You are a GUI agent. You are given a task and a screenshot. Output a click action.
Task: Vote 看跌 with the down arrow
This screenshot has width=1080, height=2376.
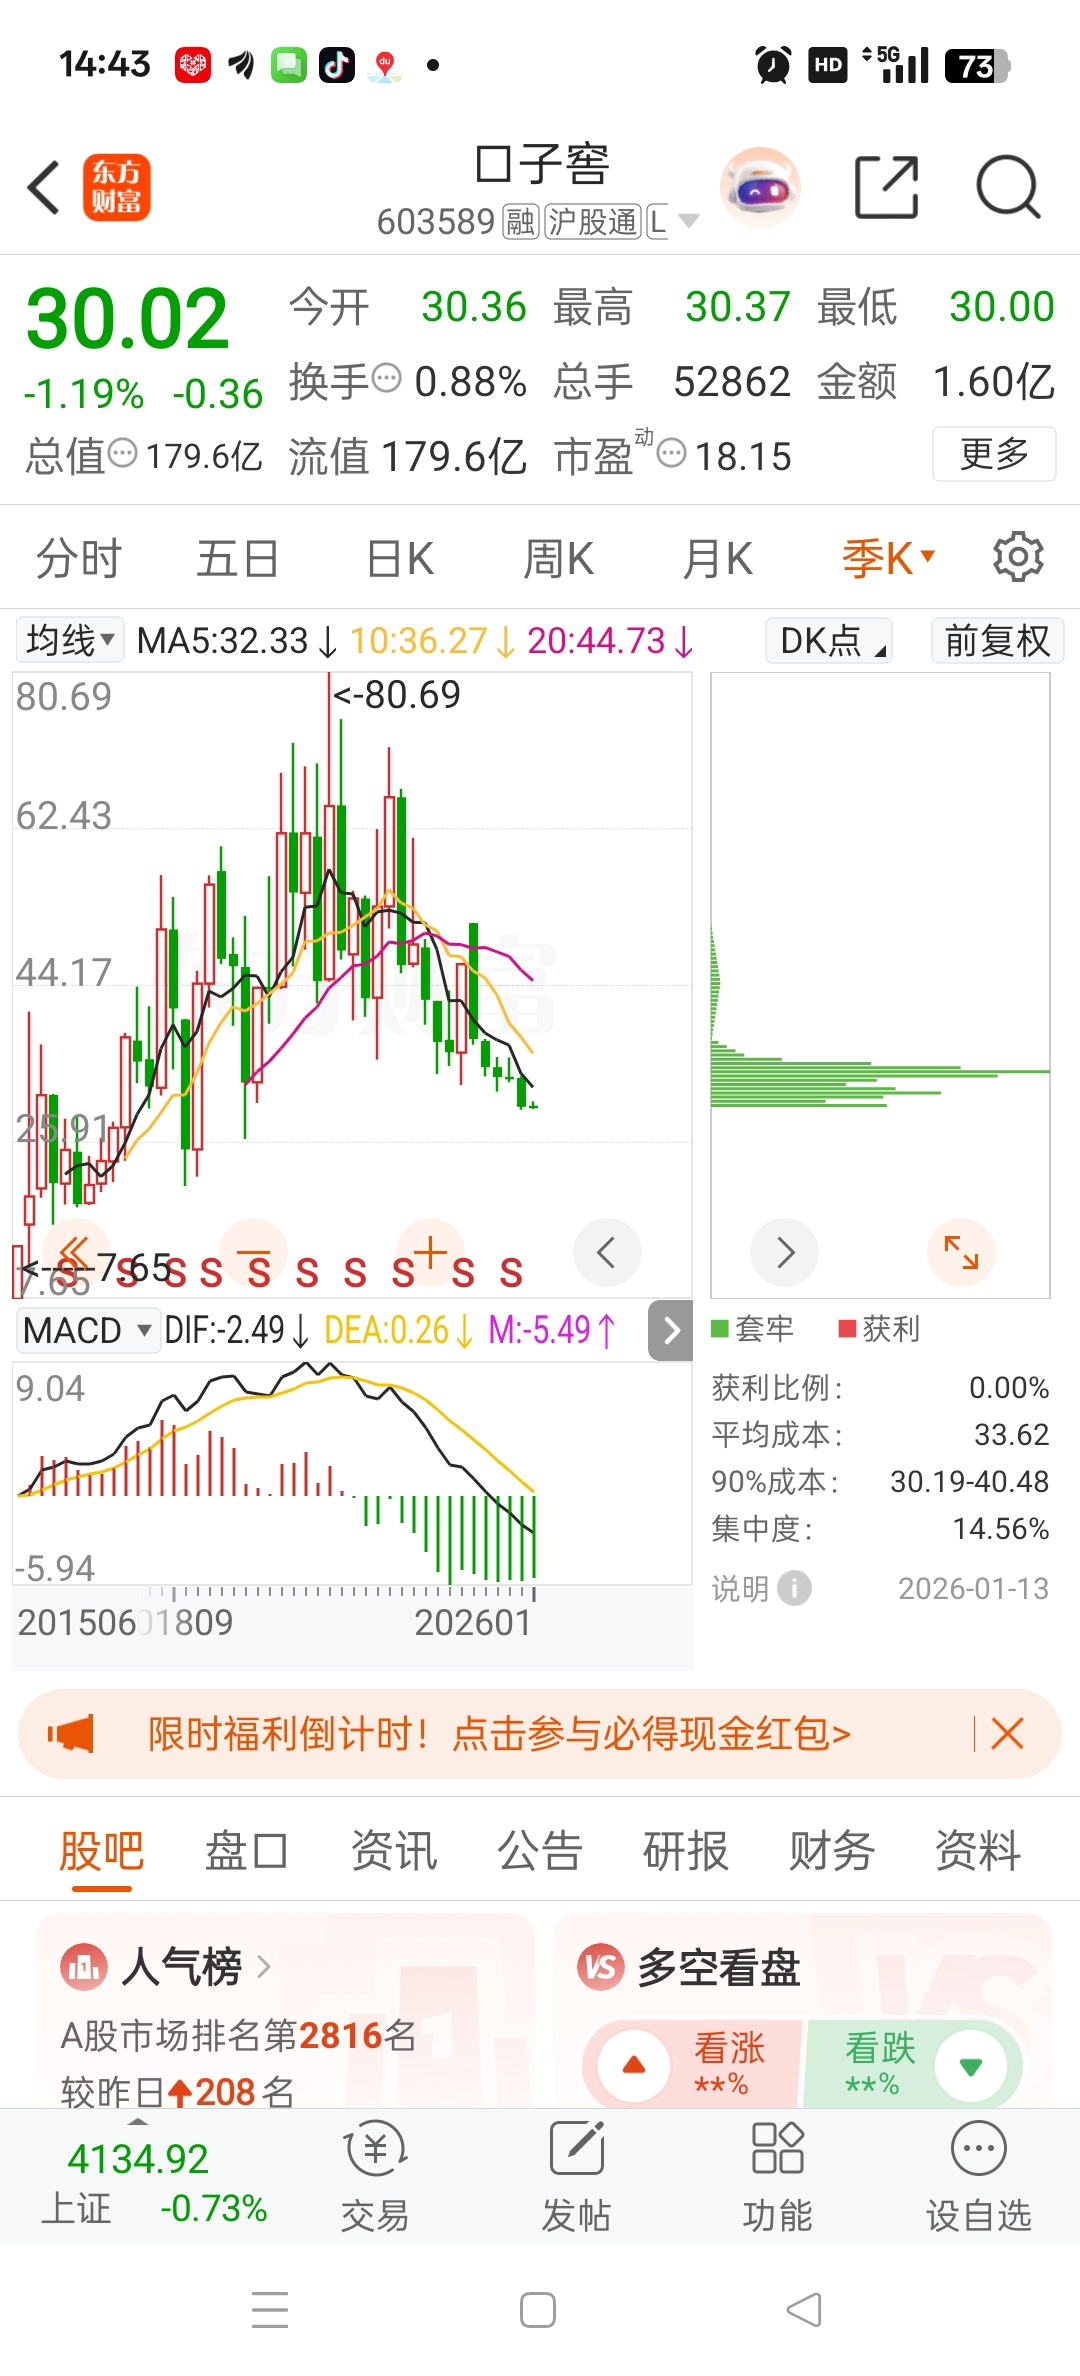[x=970, y=2065]
